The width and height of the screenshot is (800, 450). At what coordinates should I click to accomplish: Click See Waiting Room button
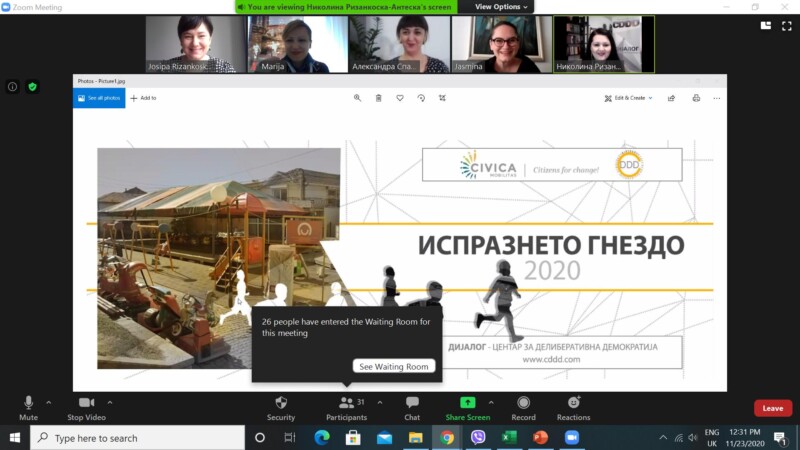point(394,367)
